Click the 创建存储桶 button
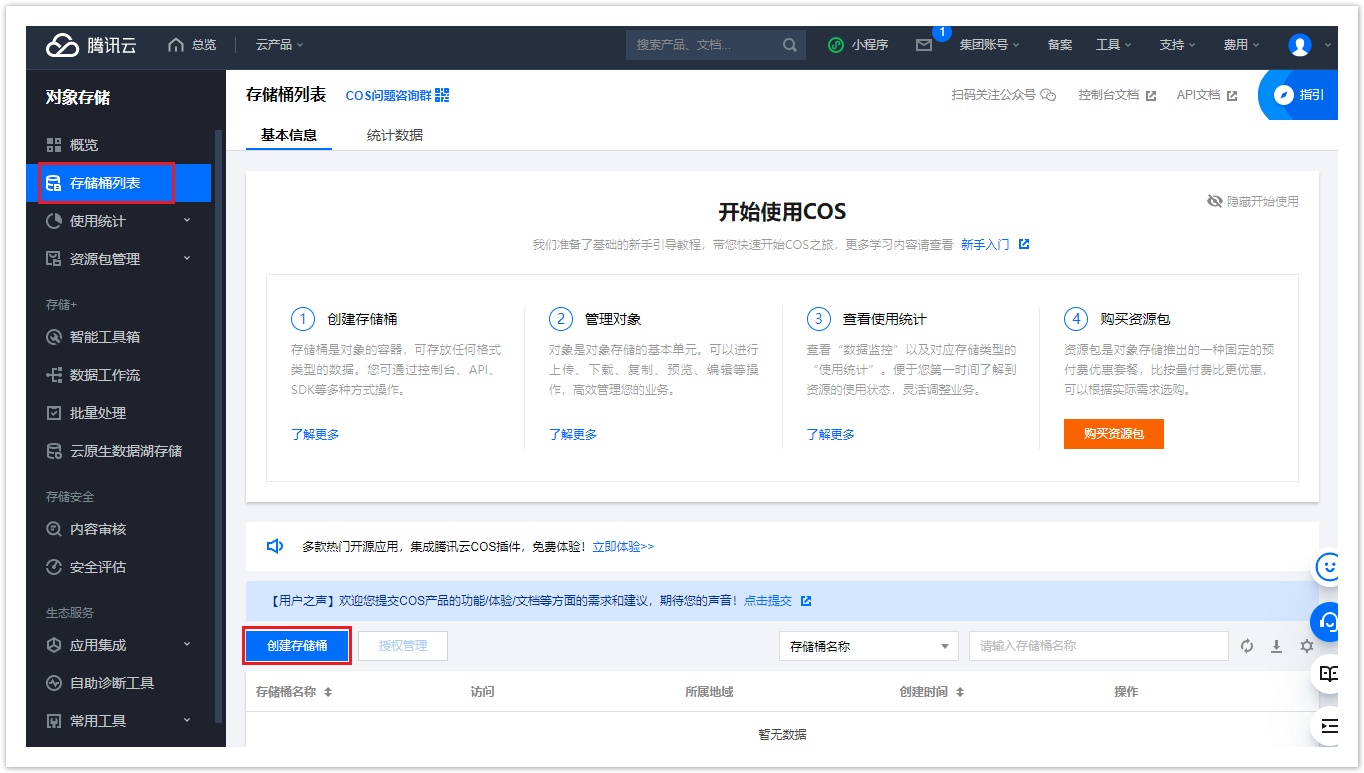 [x=297, y=646]
